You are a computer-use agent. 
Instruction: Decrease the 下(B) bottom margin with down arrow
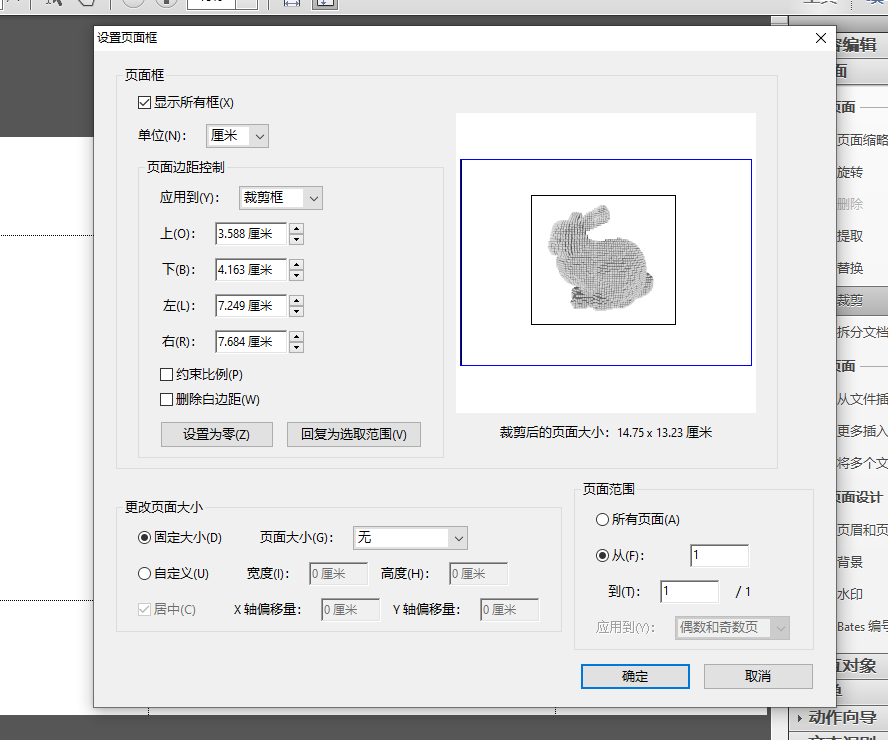tap(297, 276)
